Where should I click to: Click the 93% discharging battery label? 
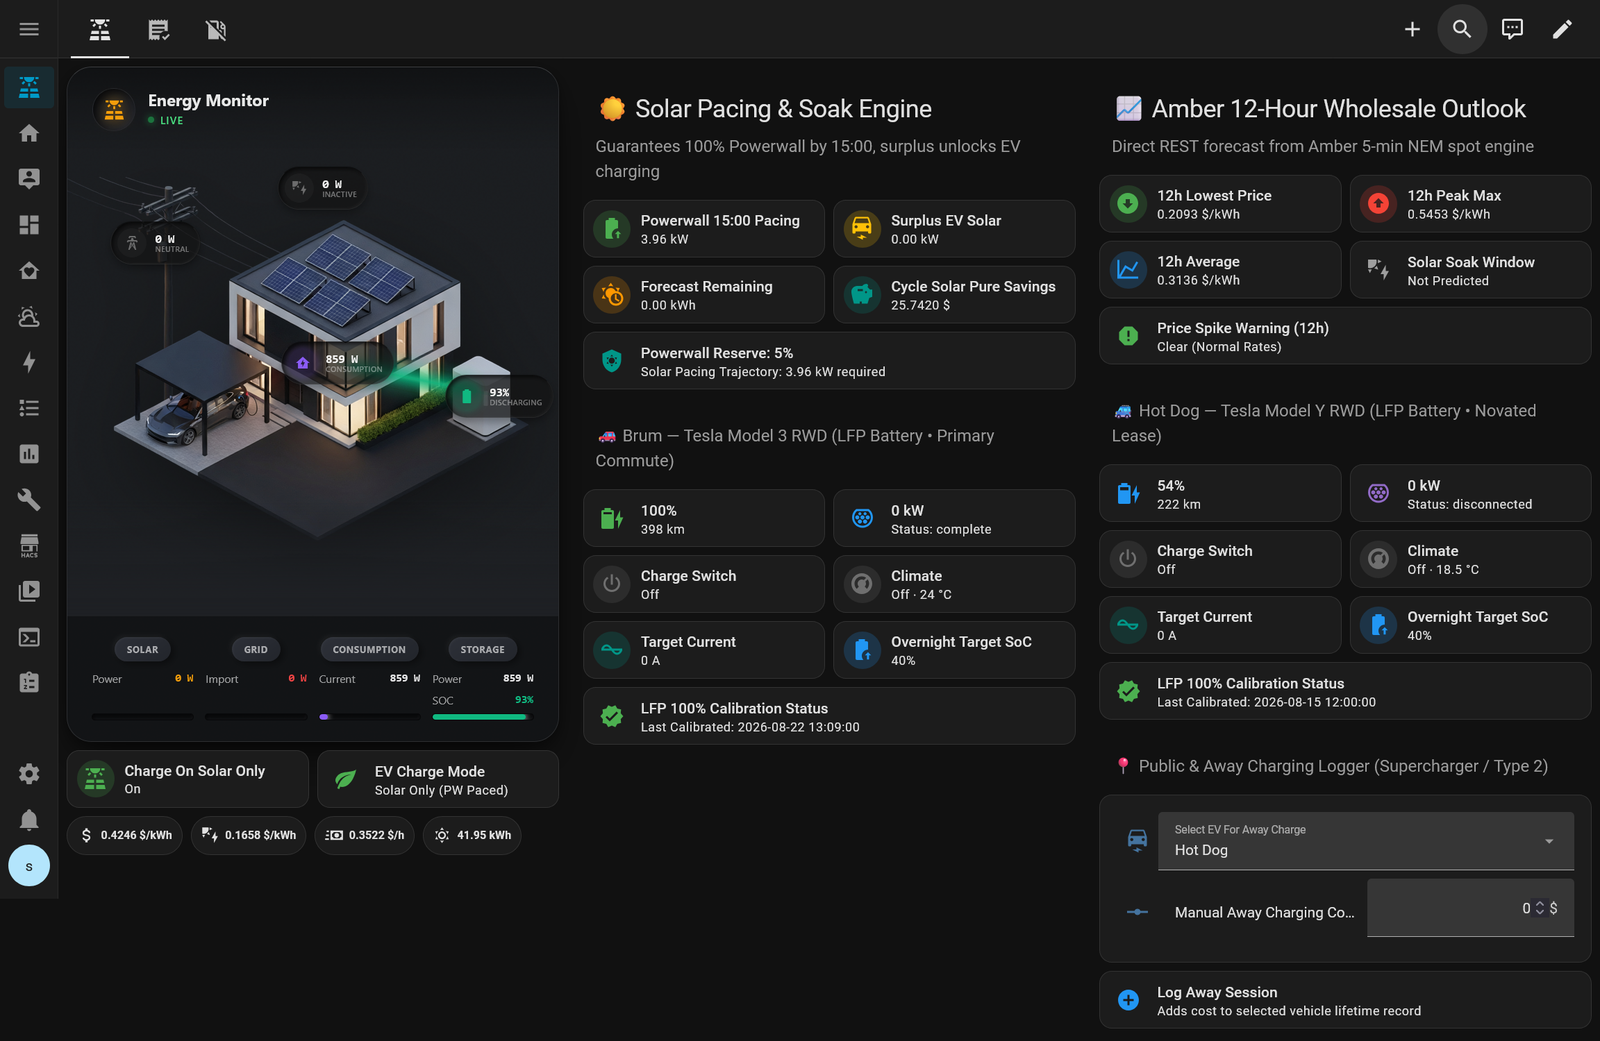[x=499, y=396]
